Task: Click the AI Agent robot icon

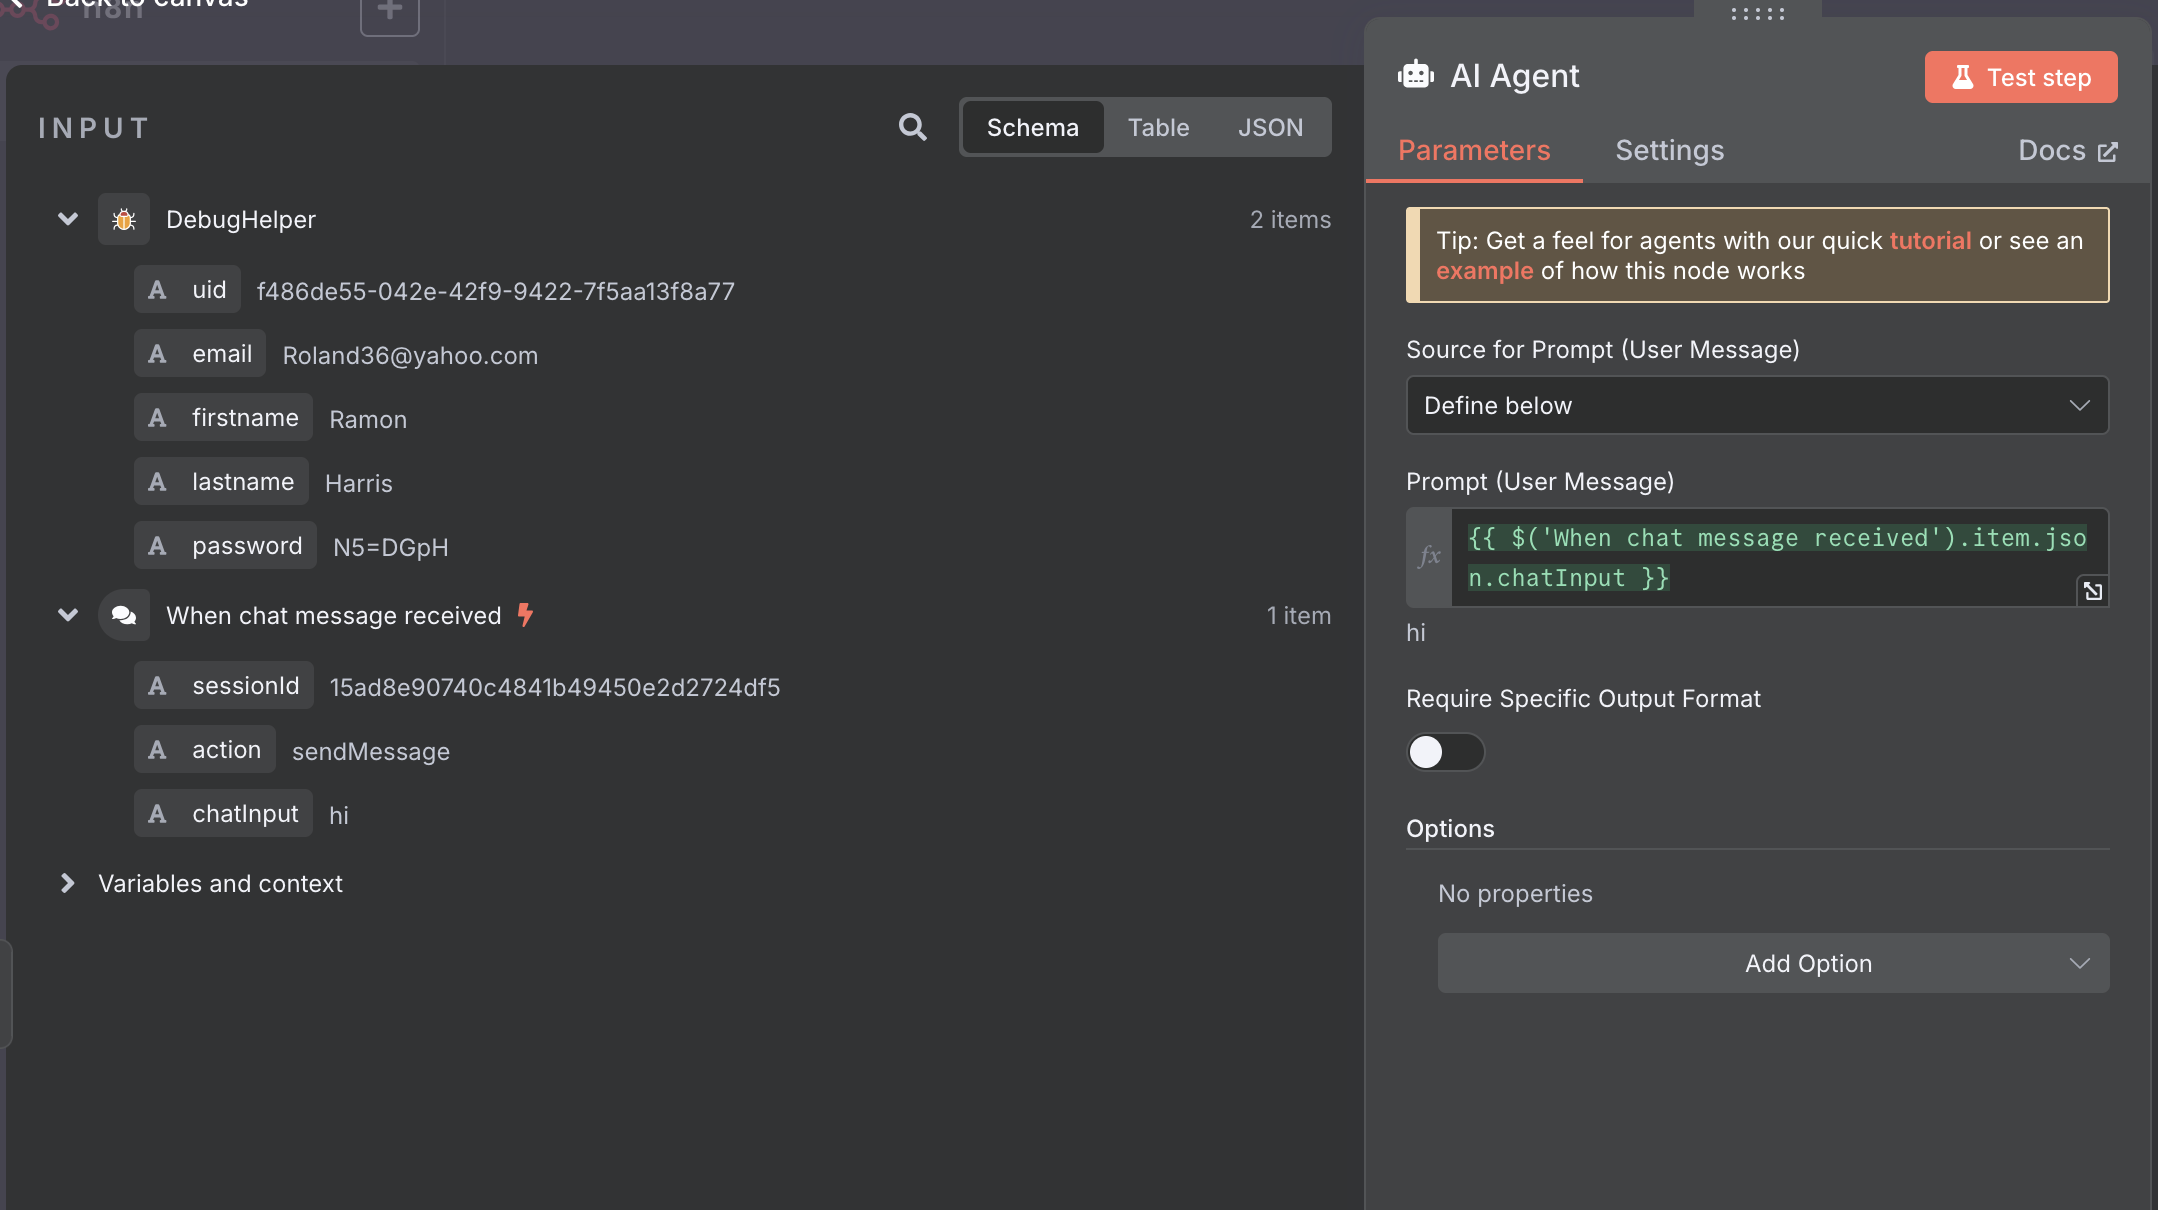Action: pyautogui.click(x=1416, y=75)
